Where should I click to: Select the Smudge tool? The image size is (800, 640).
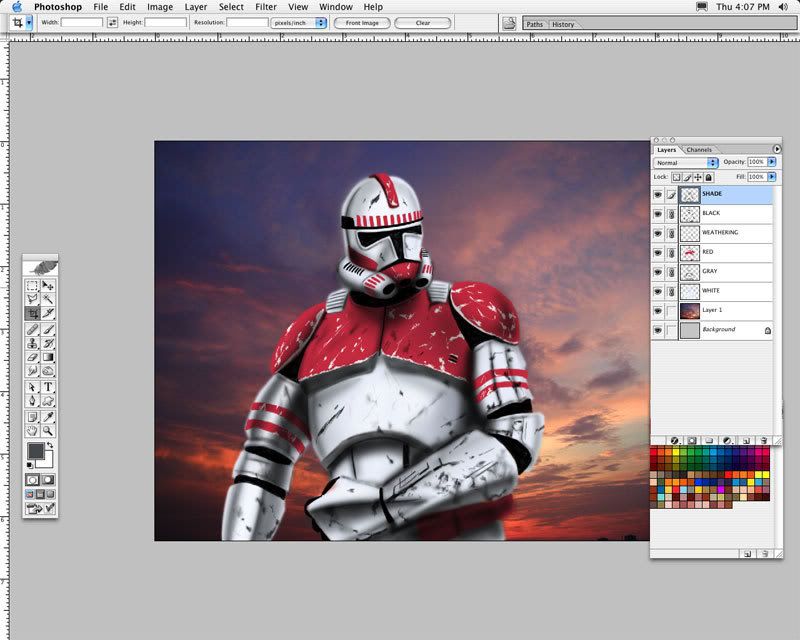(32, 371)
